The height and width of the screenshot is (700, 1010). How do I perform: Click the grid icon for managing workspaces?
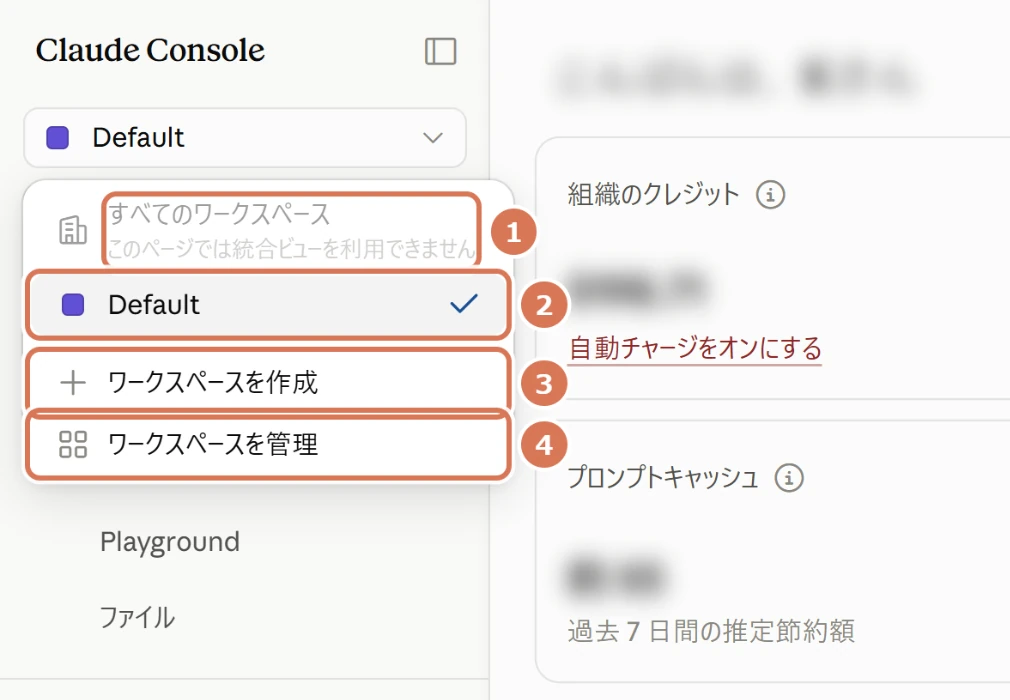[x=73, y=444]
